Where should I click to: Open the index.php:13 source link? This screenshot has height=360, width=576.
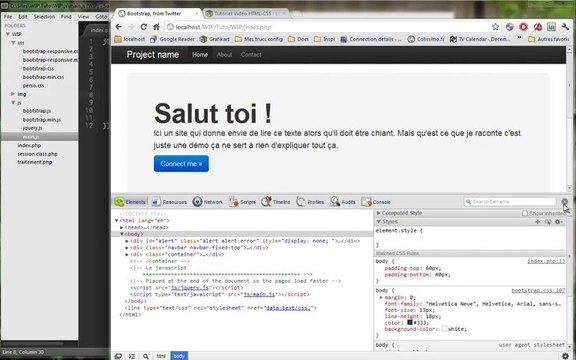(546, 261)
